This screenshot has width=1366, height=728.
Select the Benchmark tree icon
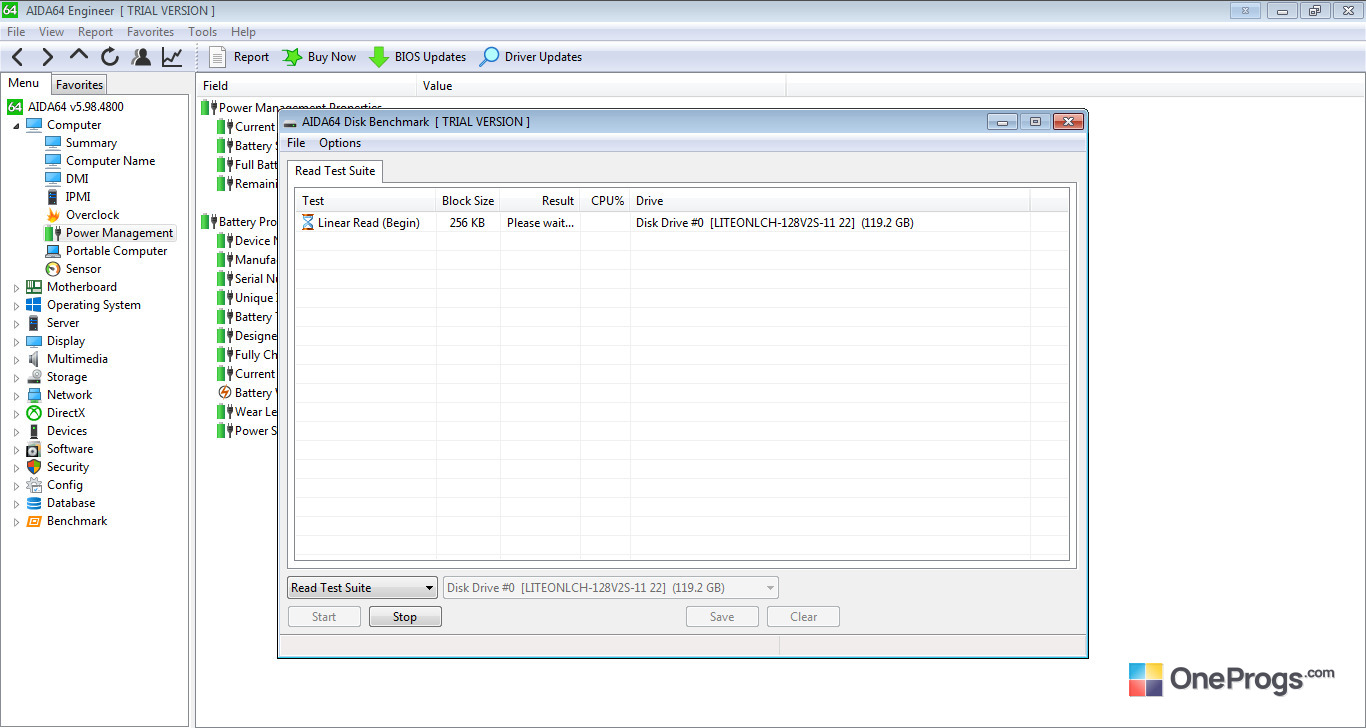coord(34,521)
